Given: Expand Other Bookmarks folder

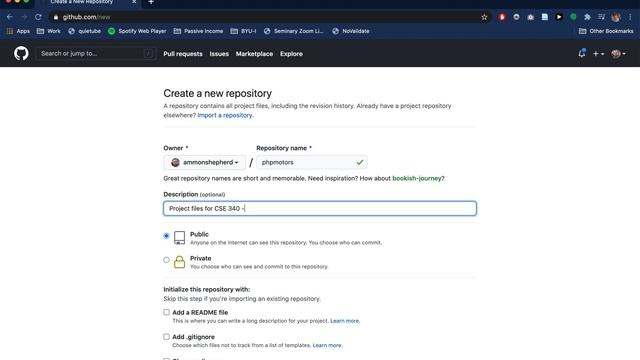Looking at the screenshot, I should click(x=606, y=31).
